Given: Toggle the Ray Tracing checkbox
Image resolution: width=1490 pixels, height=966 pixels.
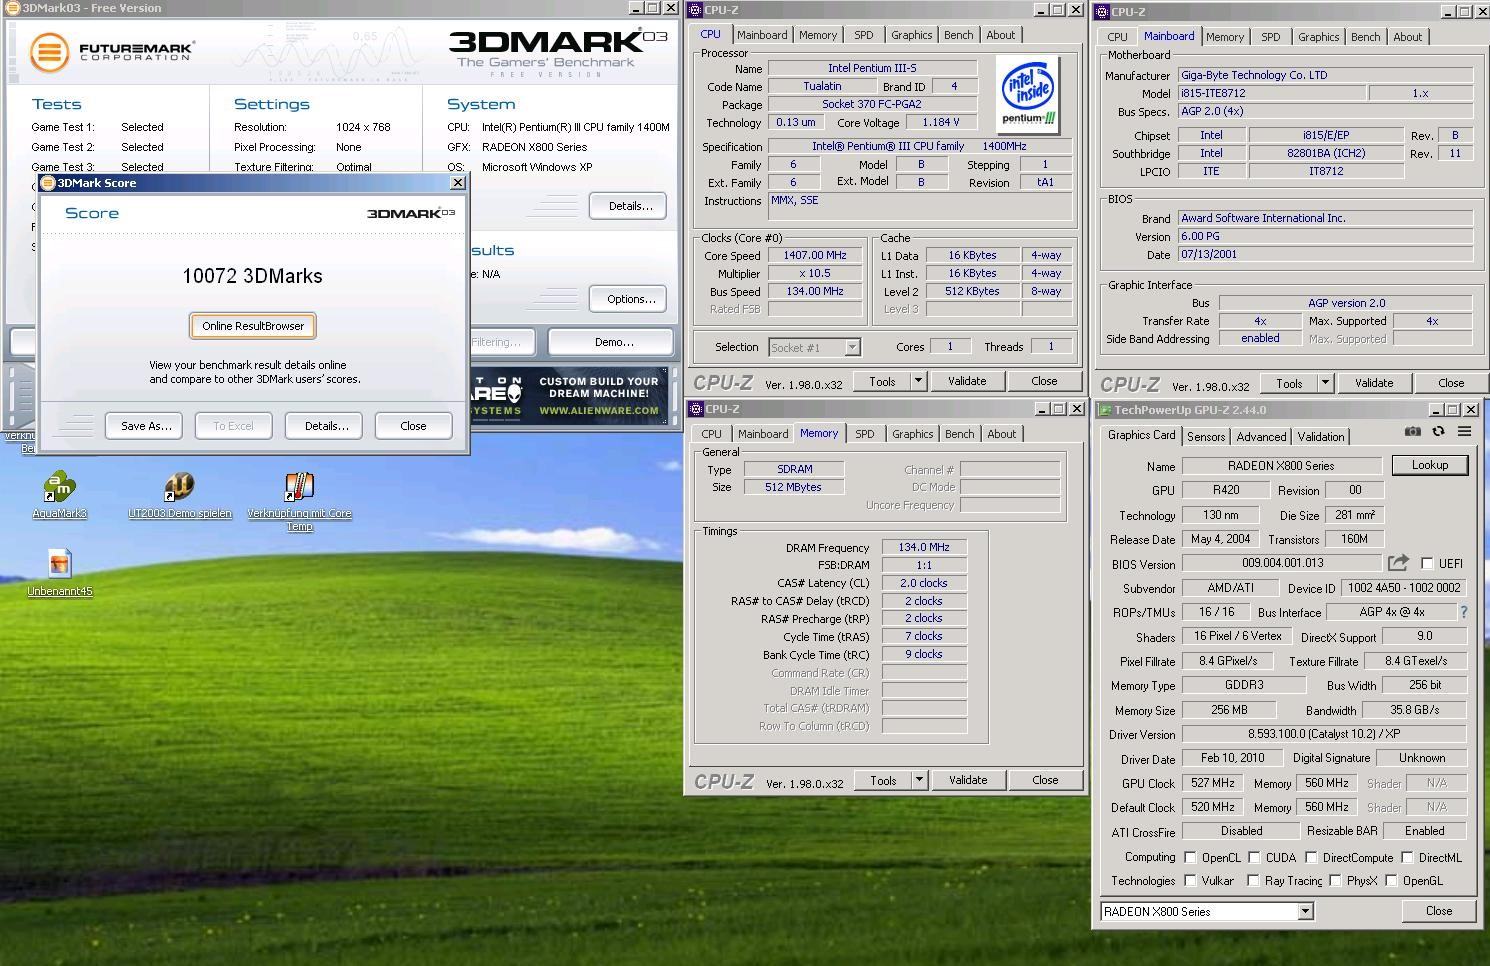Looking at the screenshot, I should (x=1253, y=880).
